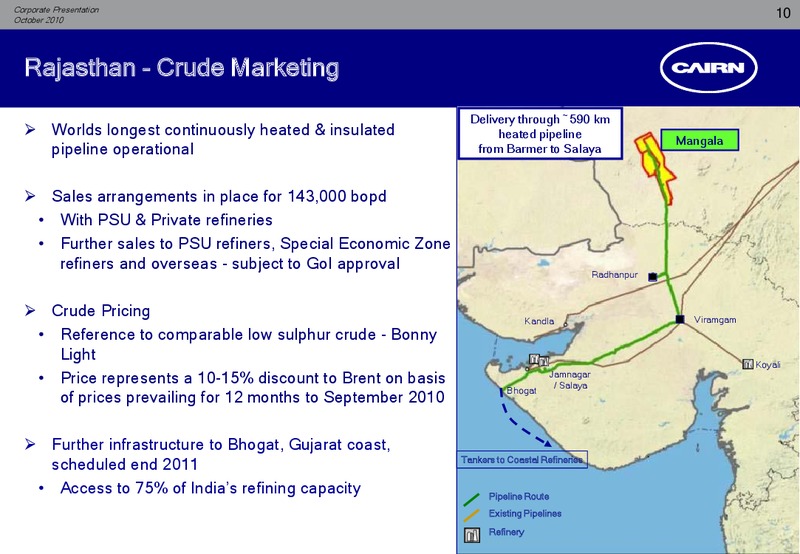The width and height of the screenshot is (800, 554).
Task: Click page number 10
Action: coord(783,13)
